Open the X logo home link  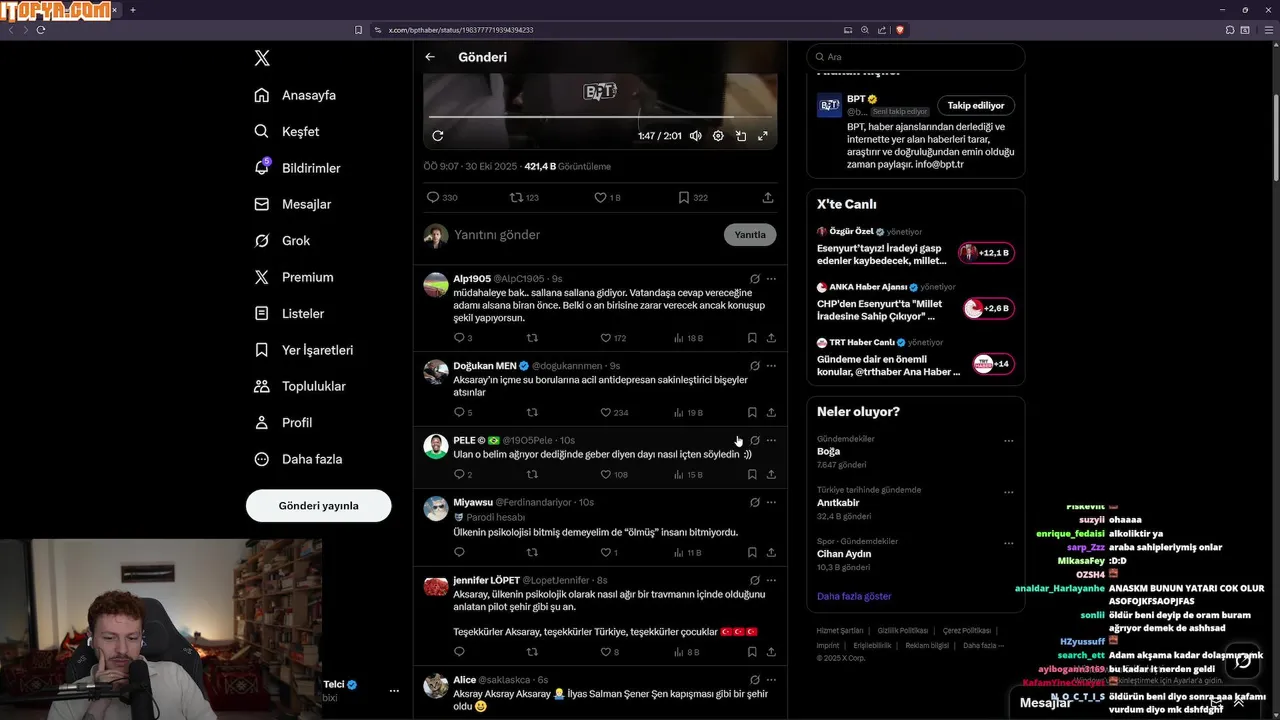[262, 58]
